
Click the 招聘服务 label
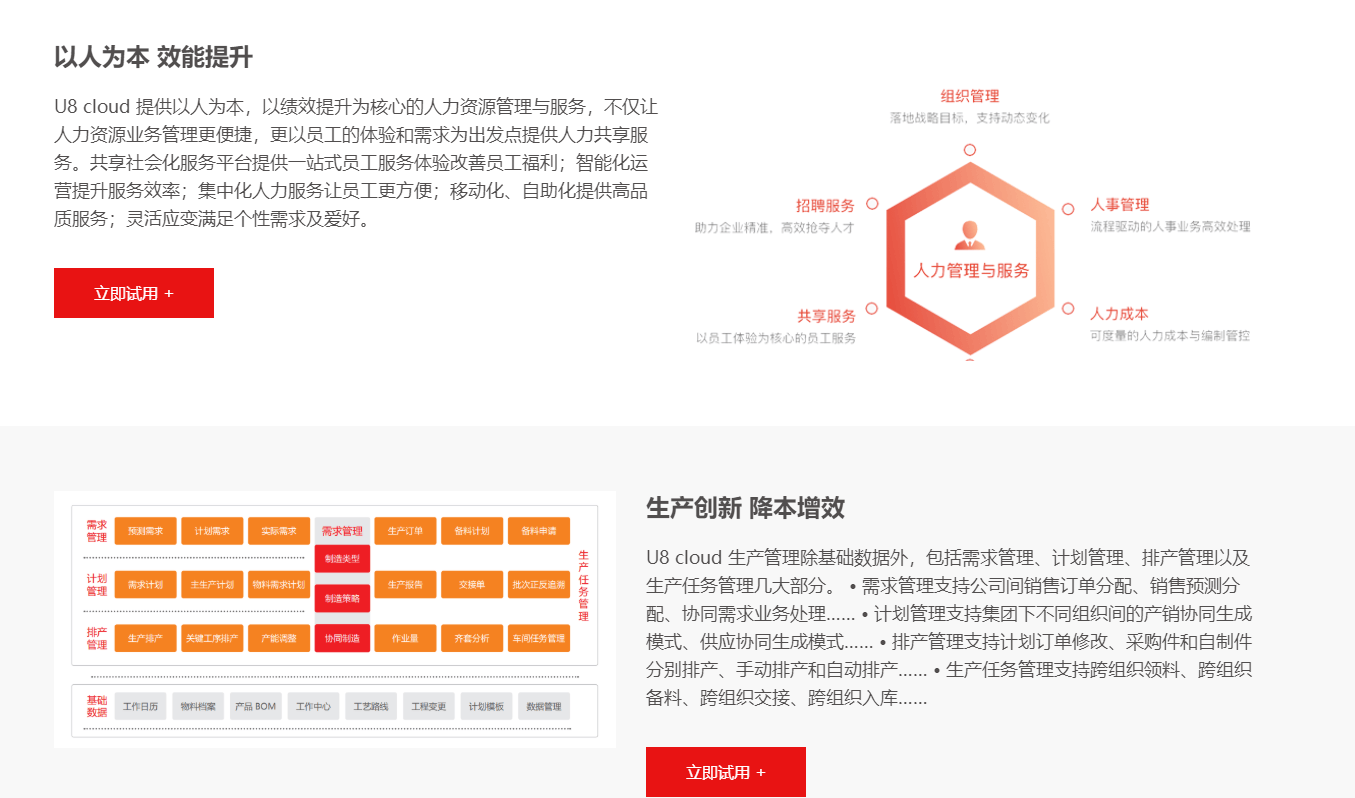[x=825, y=205]
